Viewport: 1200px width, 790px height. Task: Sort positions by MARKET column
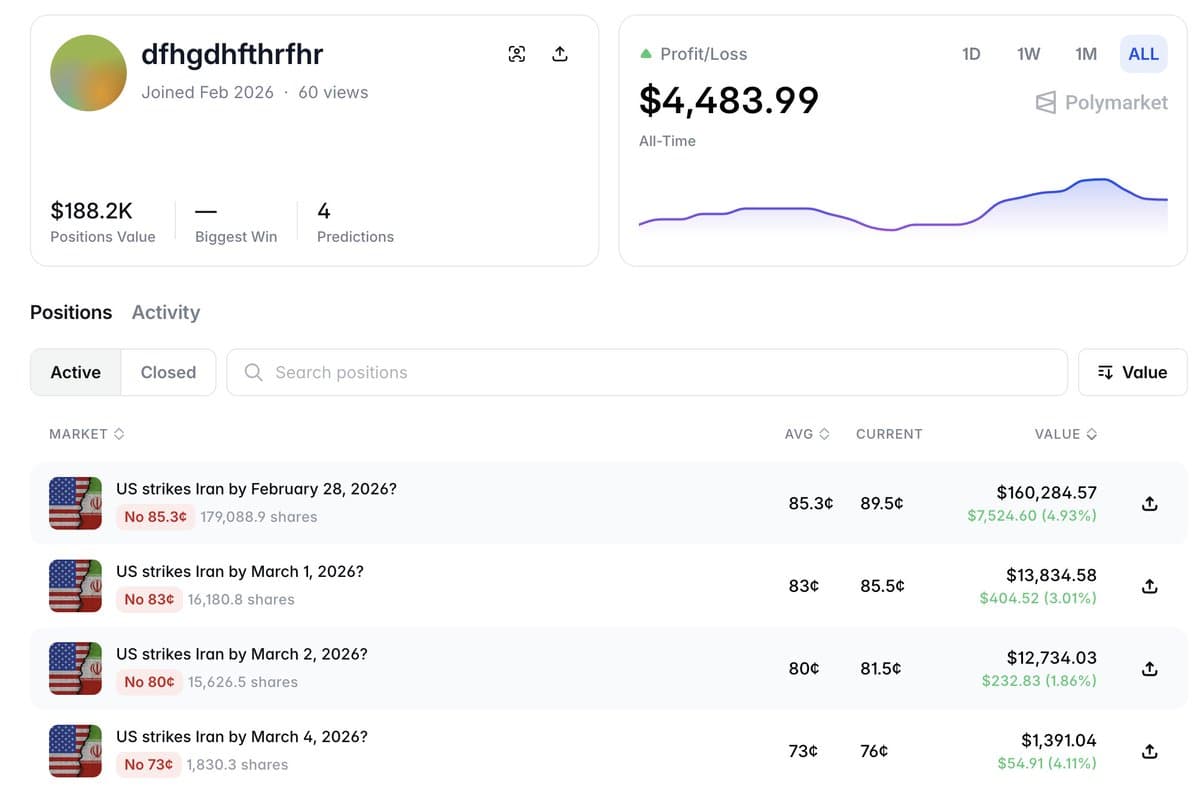(86, 434)
